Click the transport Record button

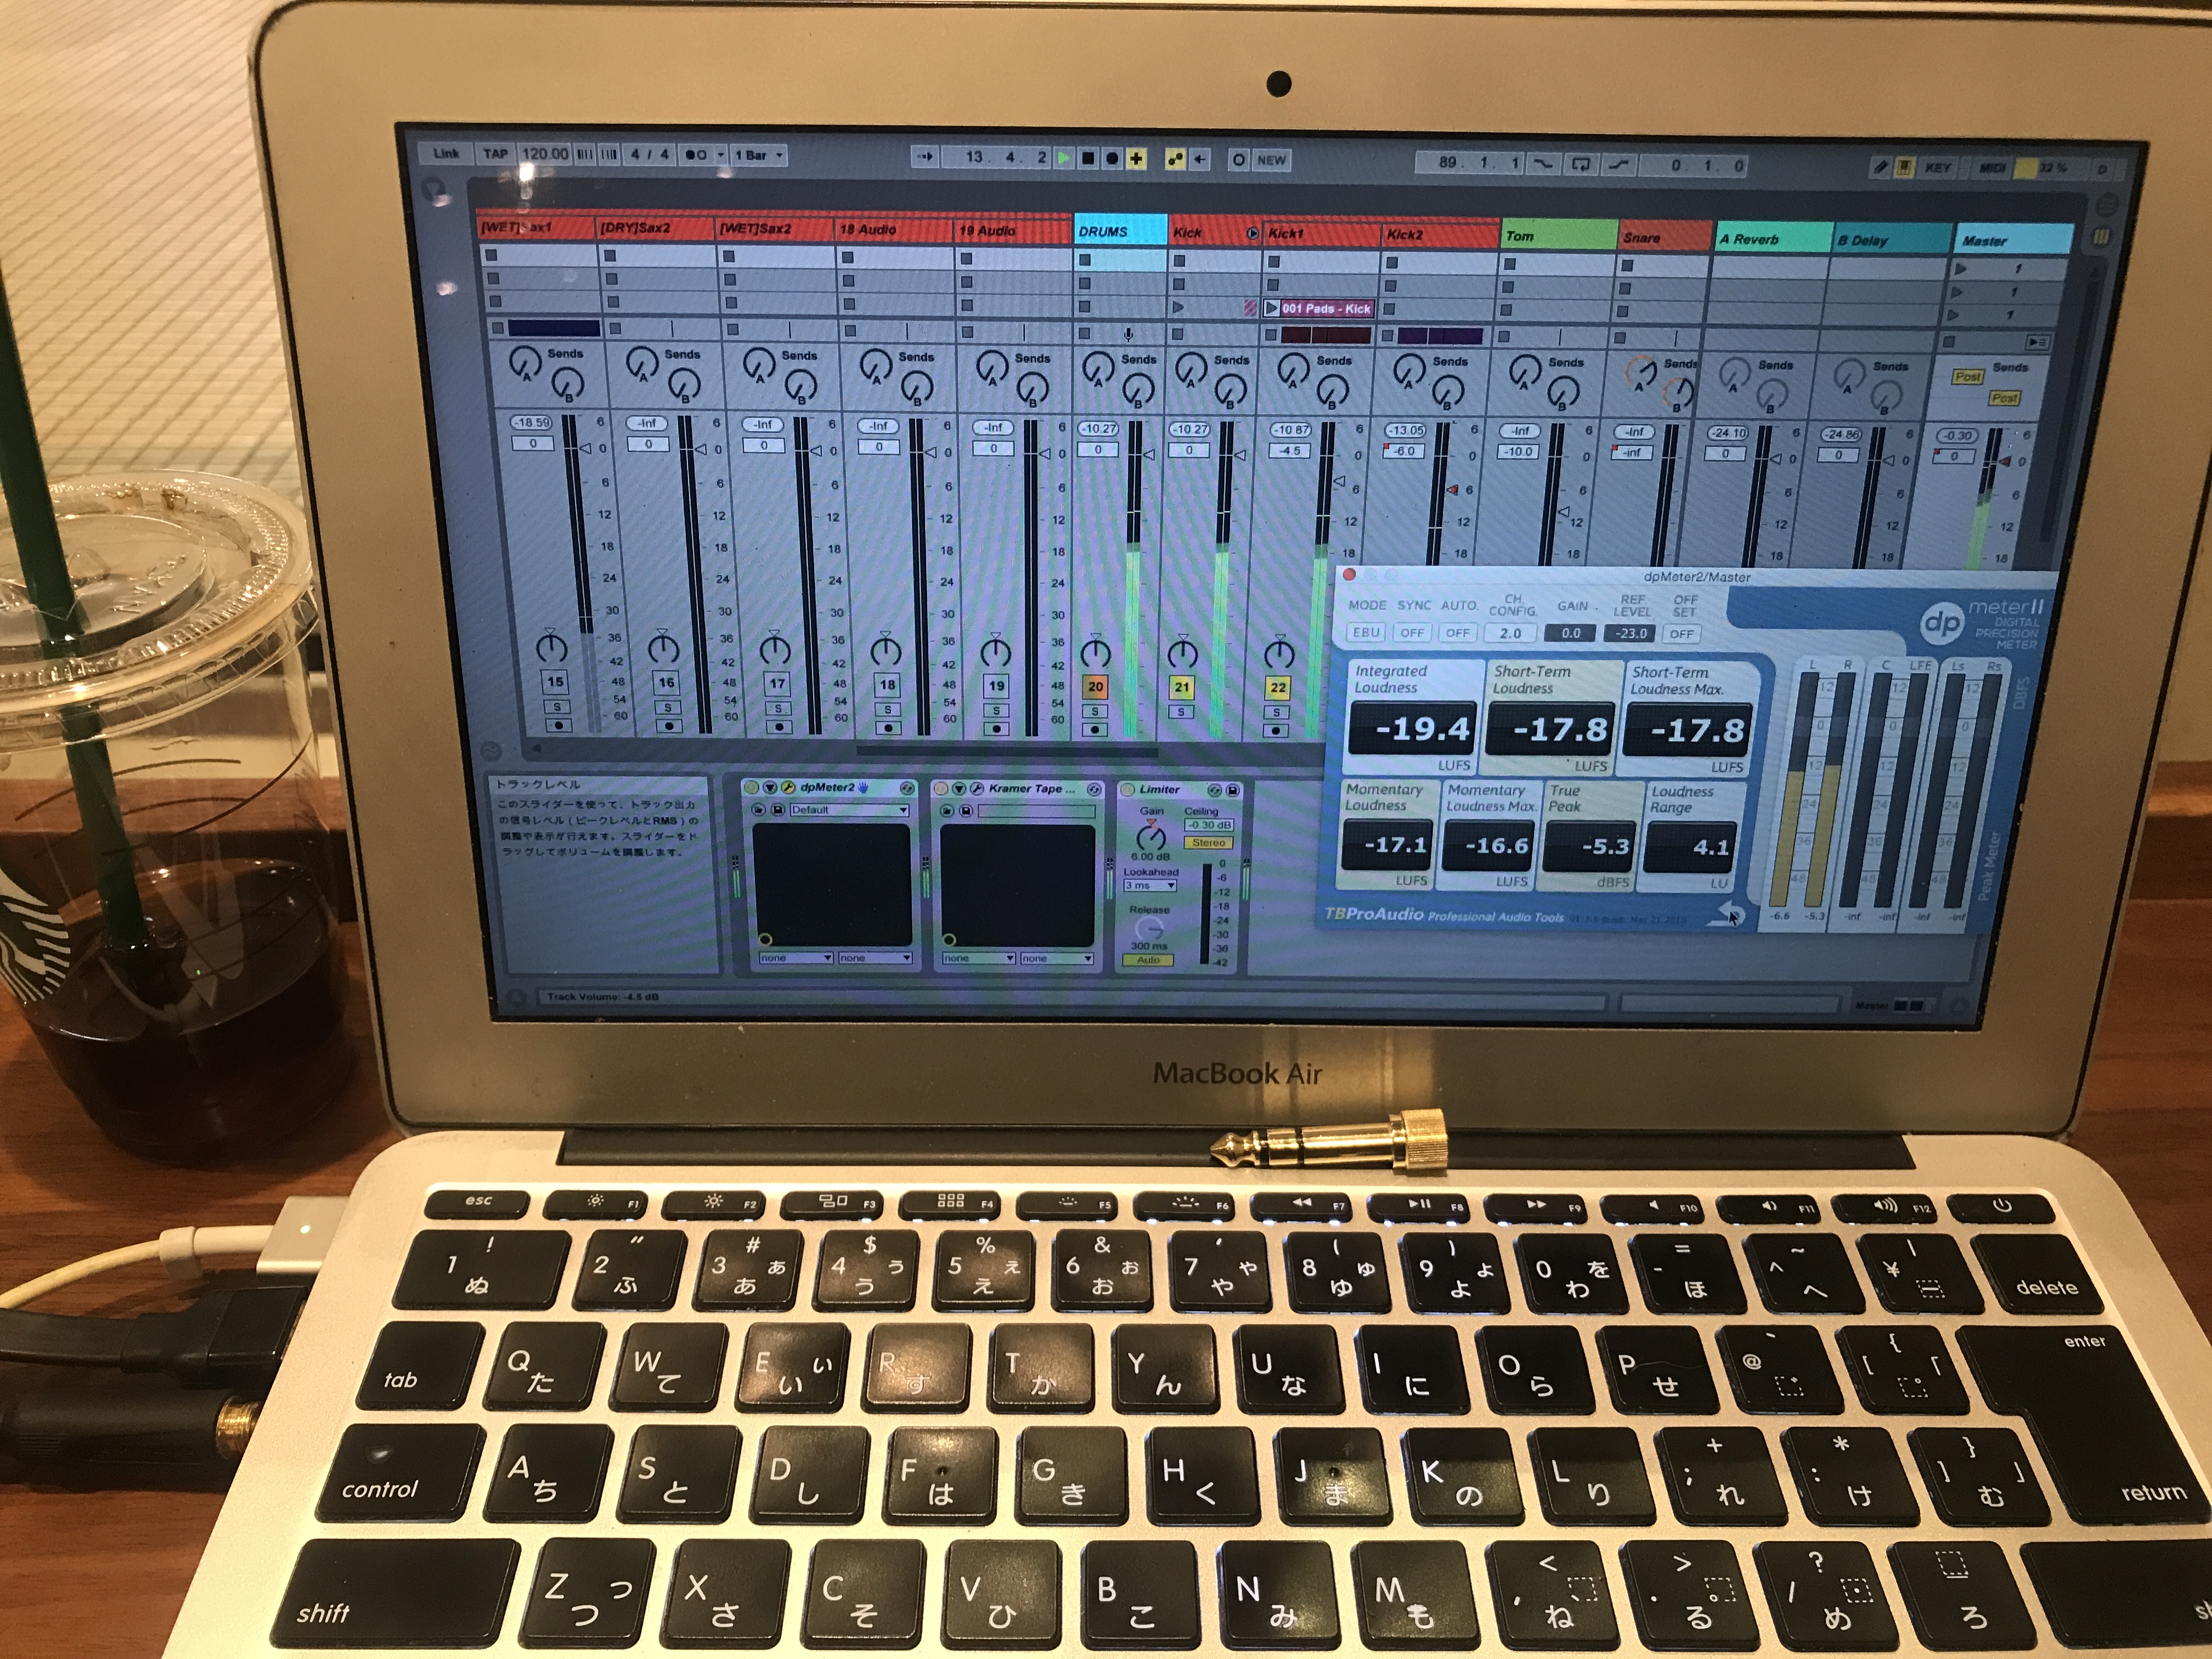coord(1111,159)
